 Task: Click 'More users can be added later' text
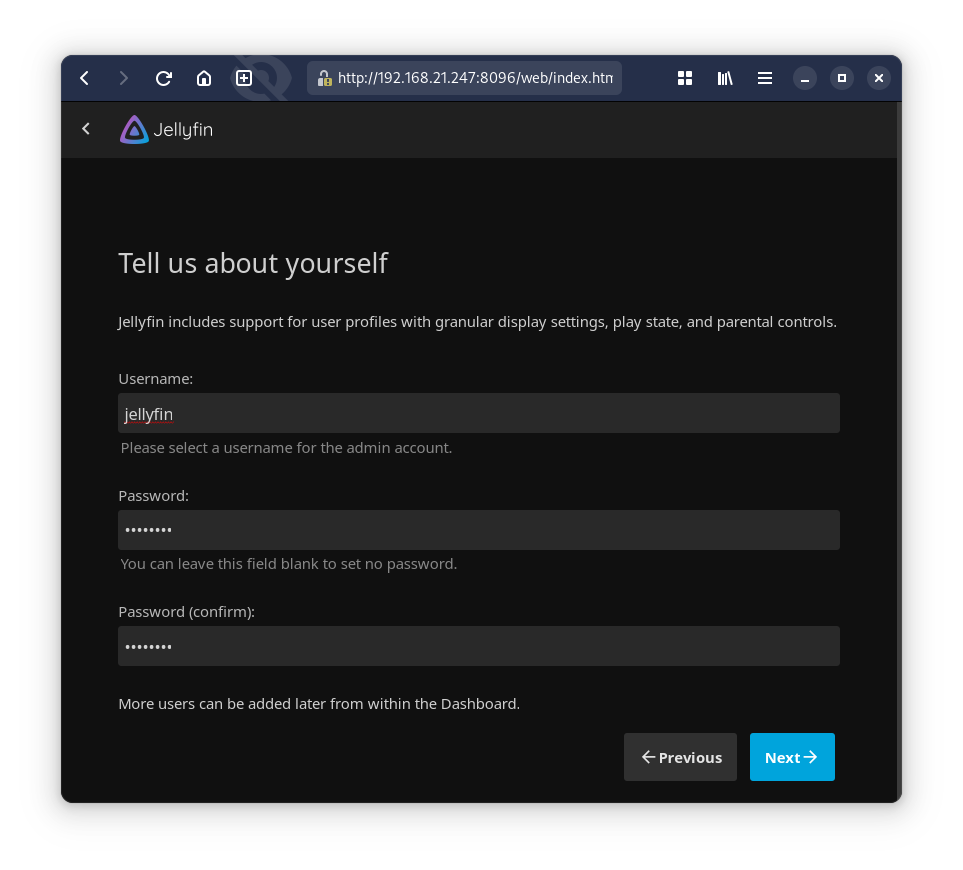pyautogui.click(x=319, y=704)
